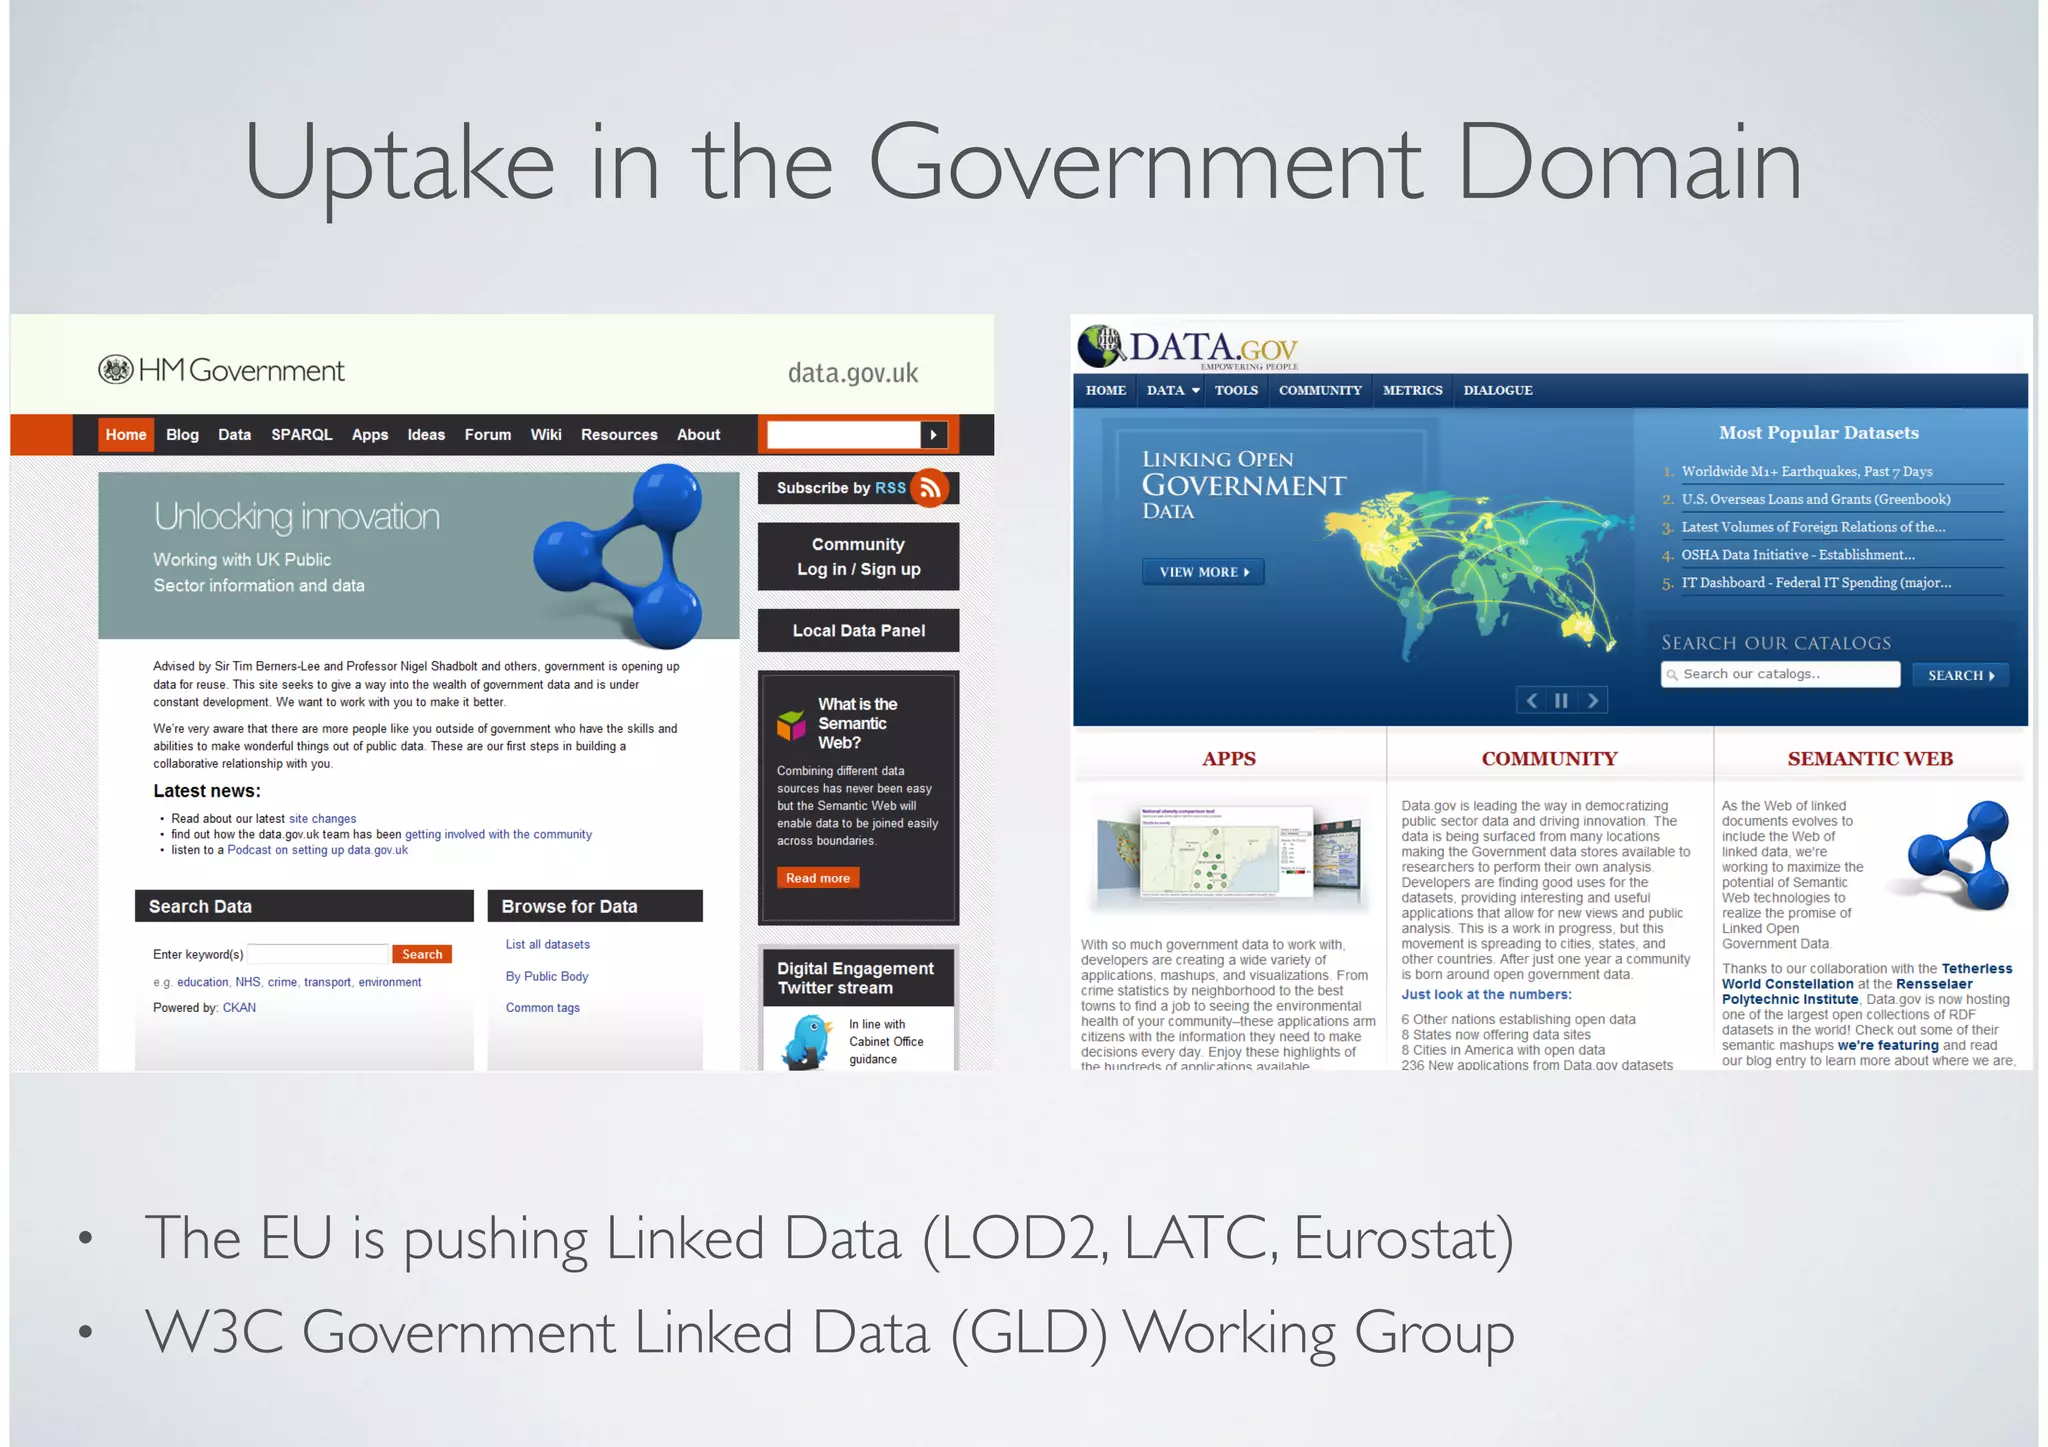Open IT Dashboard Federal IT Spending dataset
This screenshot has width=2048, height=1447.
click(1816, 583)
